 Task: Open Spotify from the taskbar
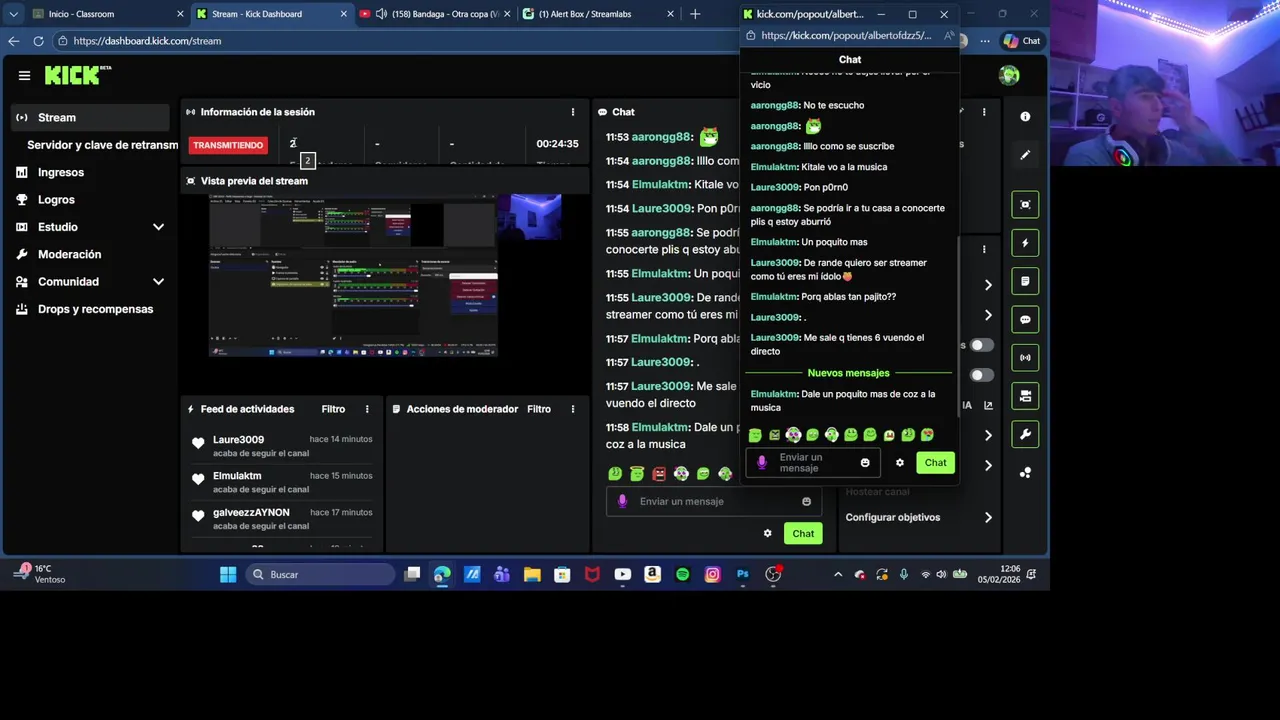[x=682, y=574]
